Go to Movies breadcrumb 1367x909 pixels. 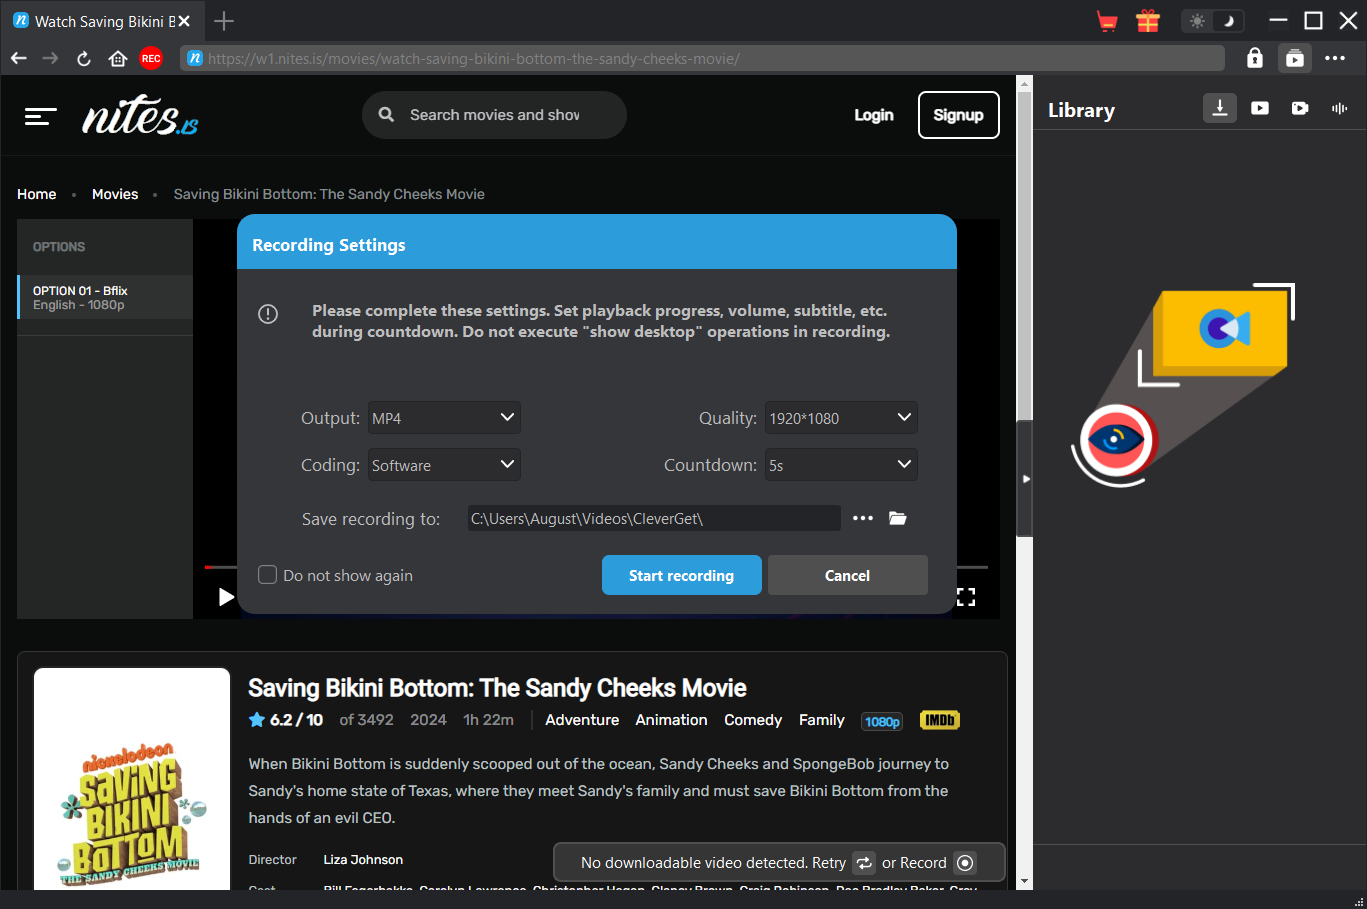[115, 194]
